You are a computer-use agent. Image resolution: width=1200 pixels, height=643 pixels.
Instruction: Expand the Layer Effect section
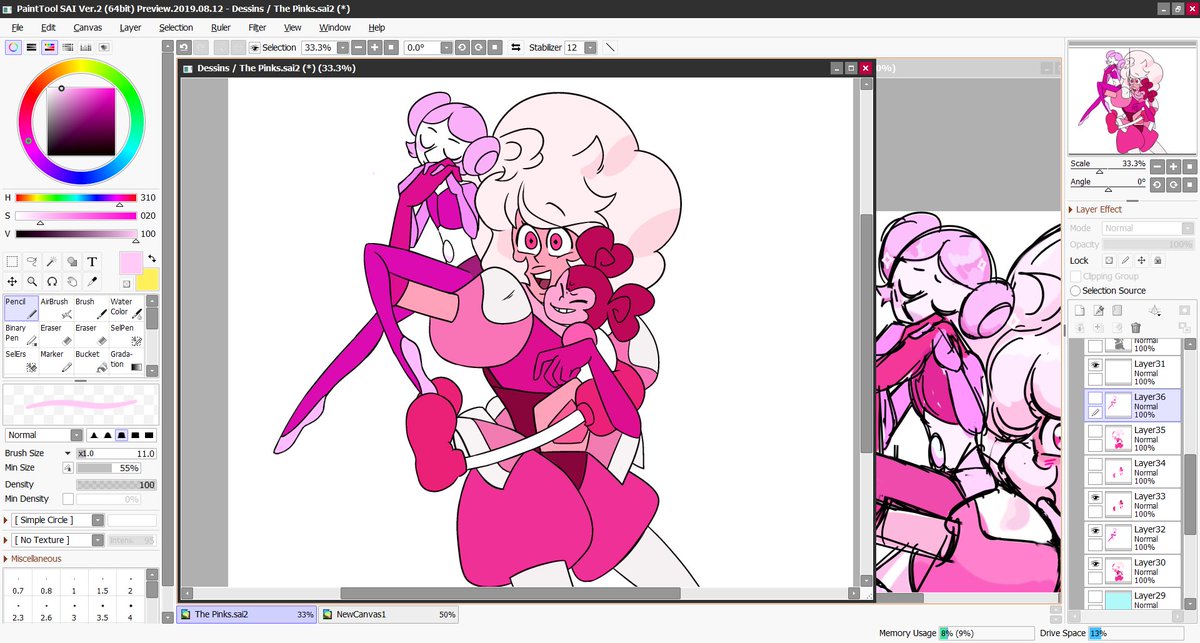[x=1096, y=210]
